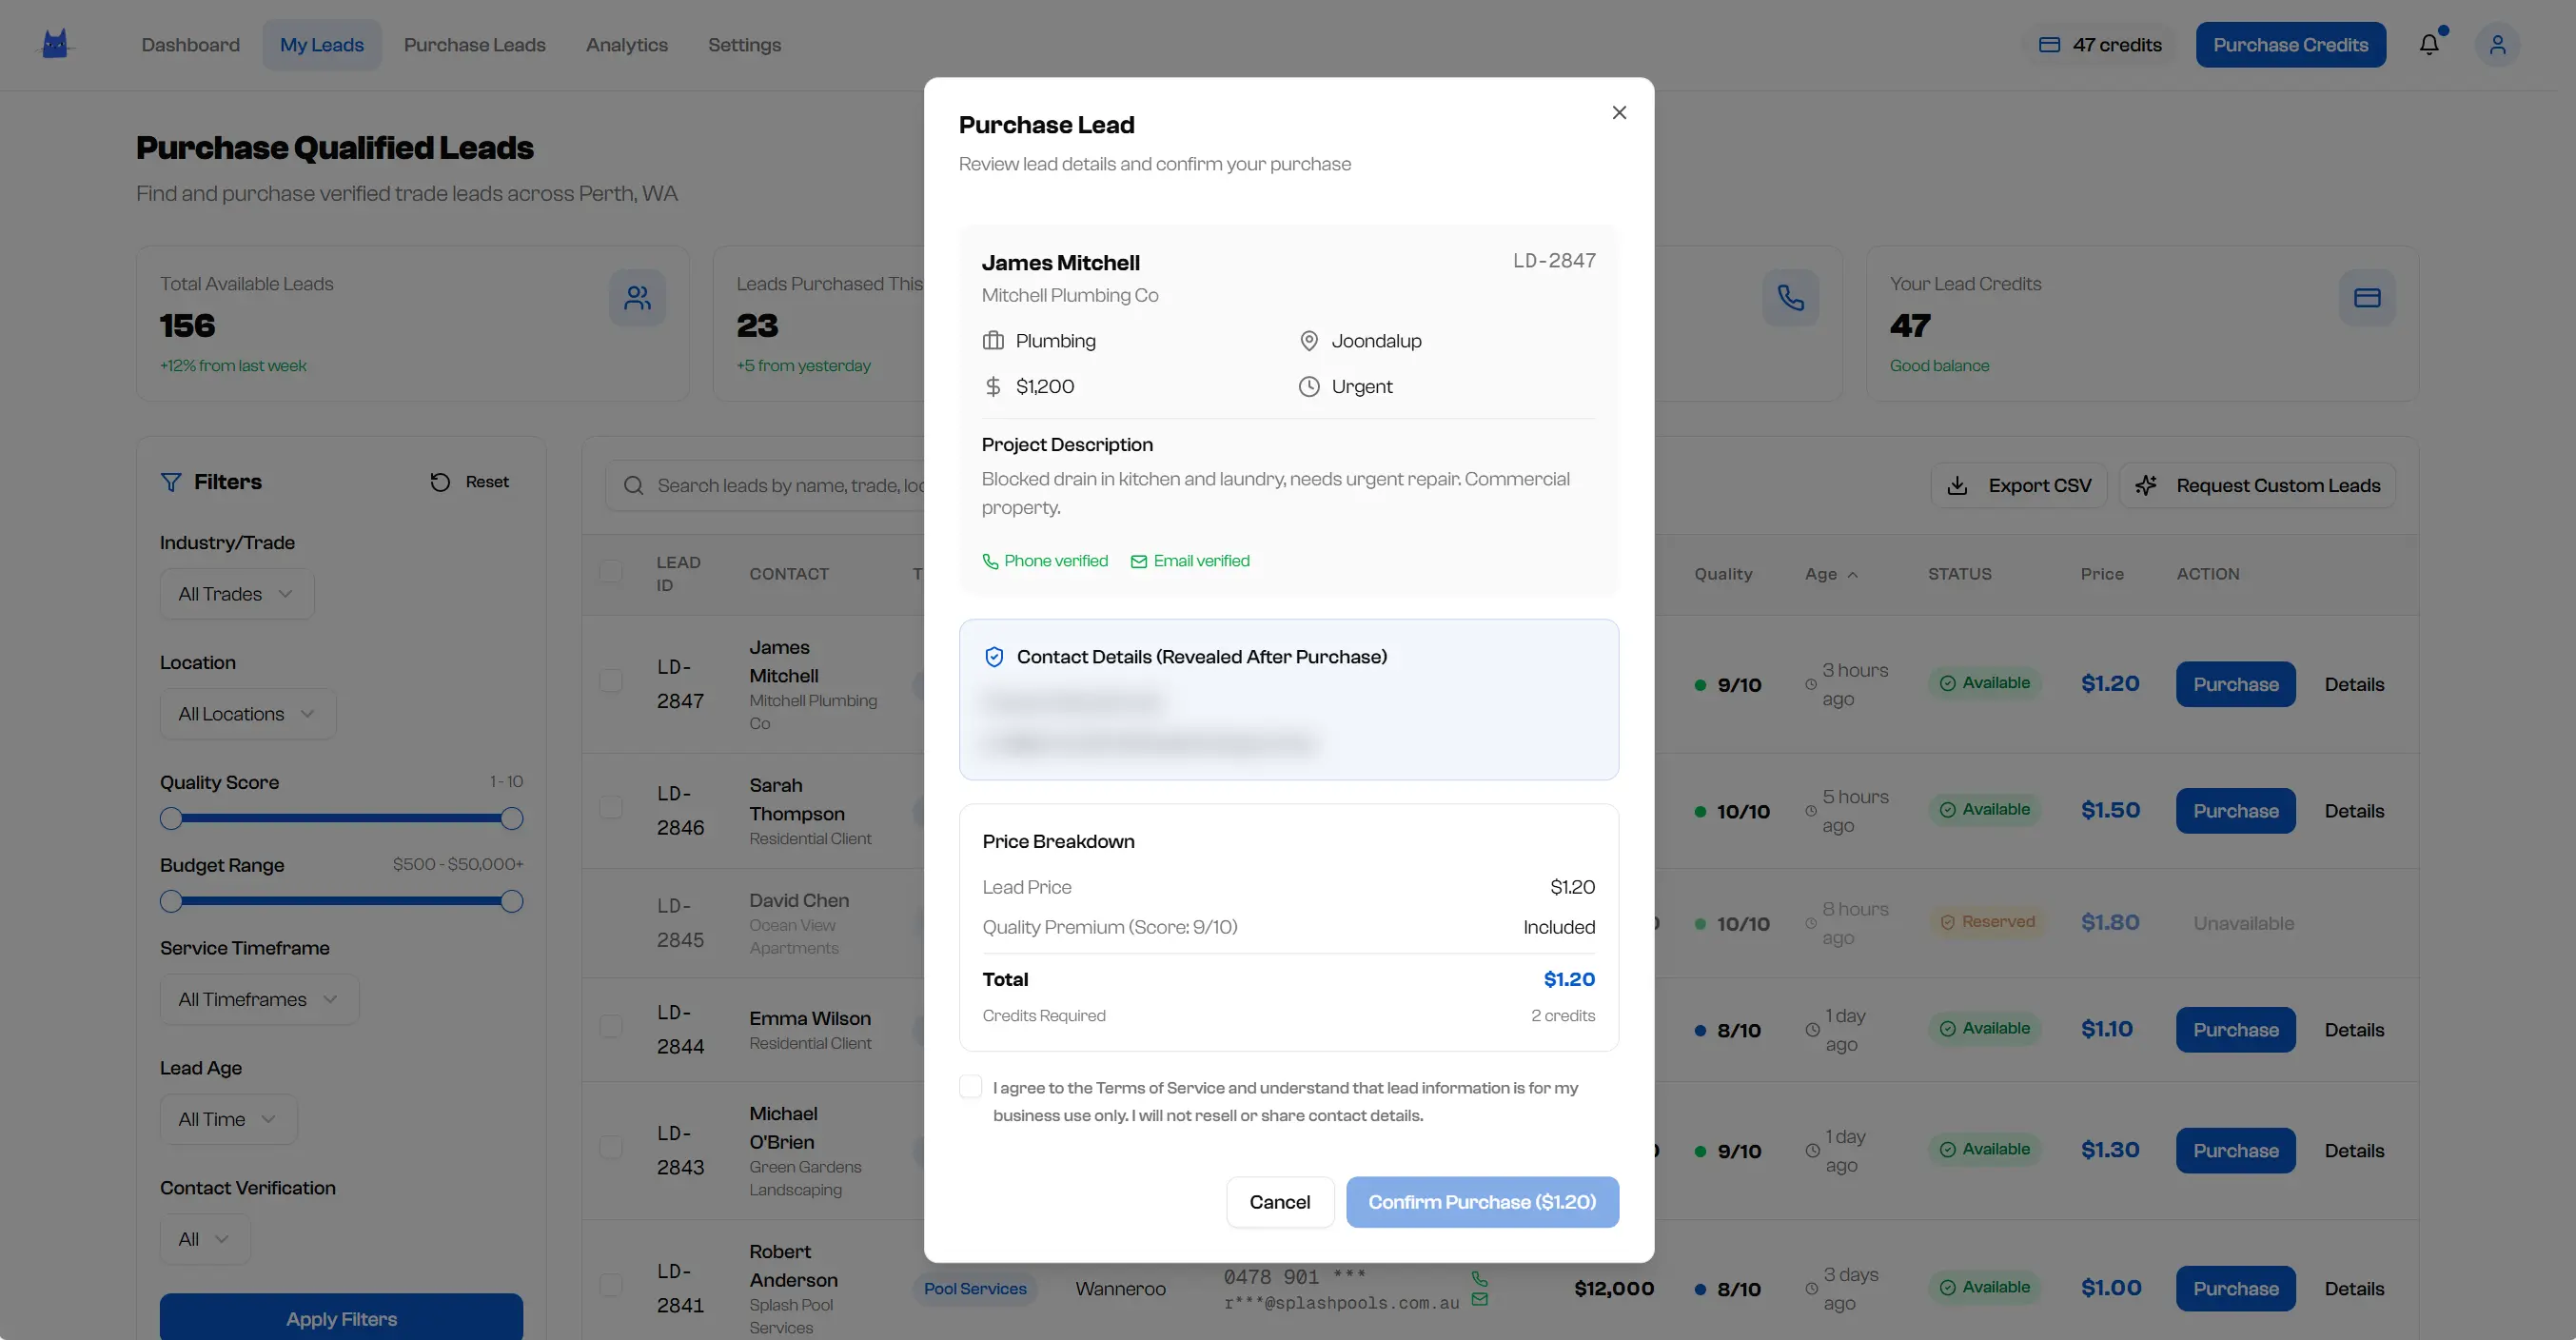Image resolution: width=2576 pixels, height=1340 pixels.
Task: Click the phone icon stat card
Action: pos(1790,298)
